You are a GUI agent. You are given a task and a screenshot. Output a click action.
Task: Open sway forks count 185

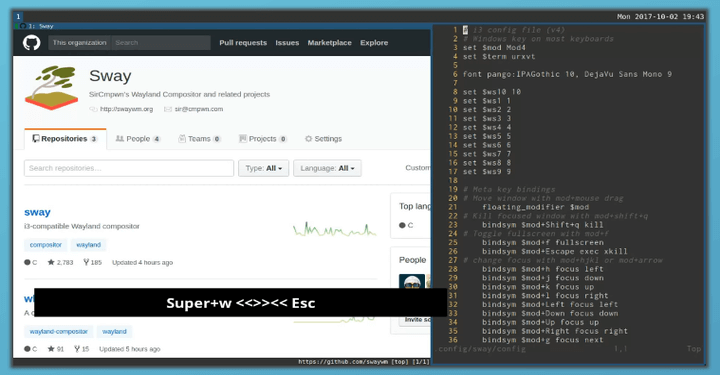tap(92, 263)
